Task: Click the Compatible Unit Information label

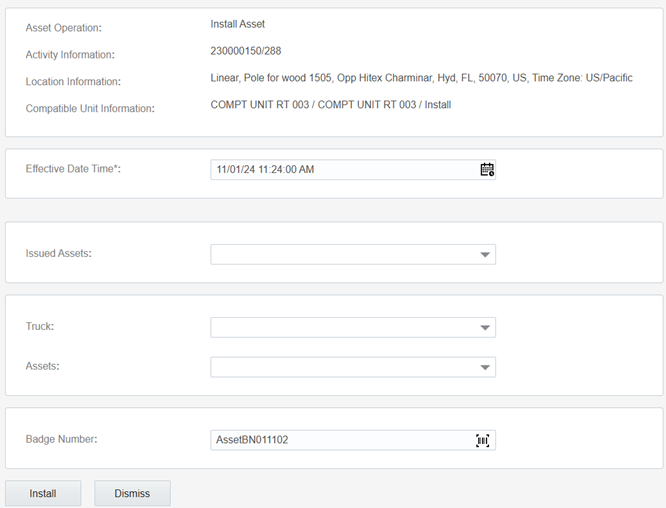Action: (x=90, y=109)
